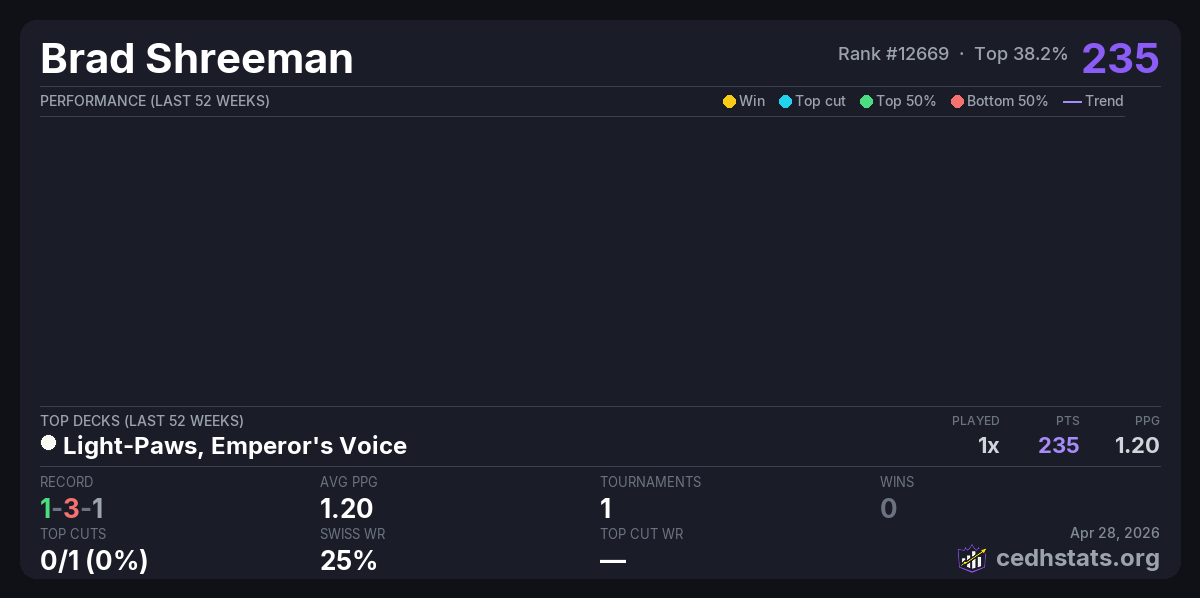
Task: Click the 1-3-1 record value
Action: click(x=72, y=508)
